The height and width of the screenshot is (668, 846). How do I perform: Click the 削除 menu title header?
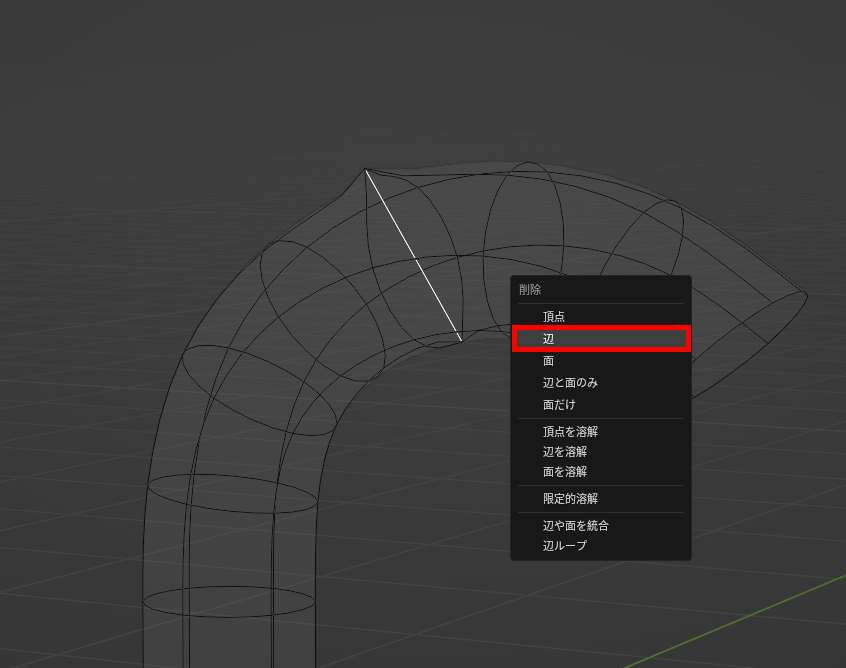(x=530, y=289)
